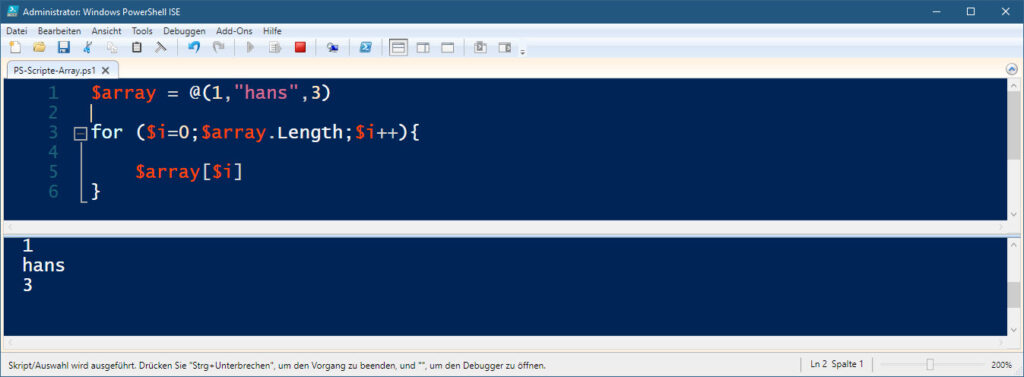The height and width of the screenshot is (377, 1024).
Task: Click the output line "hans" in the console
Action: pyautogui.click(x=43, y=265)
